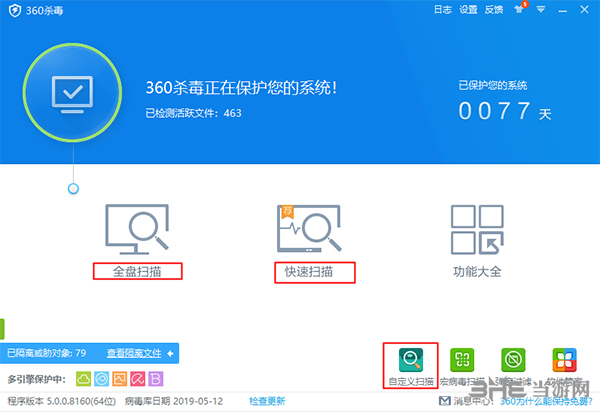600x412 pixels.
Task: Click the red Avira engine icon
Action: [137, 379]
